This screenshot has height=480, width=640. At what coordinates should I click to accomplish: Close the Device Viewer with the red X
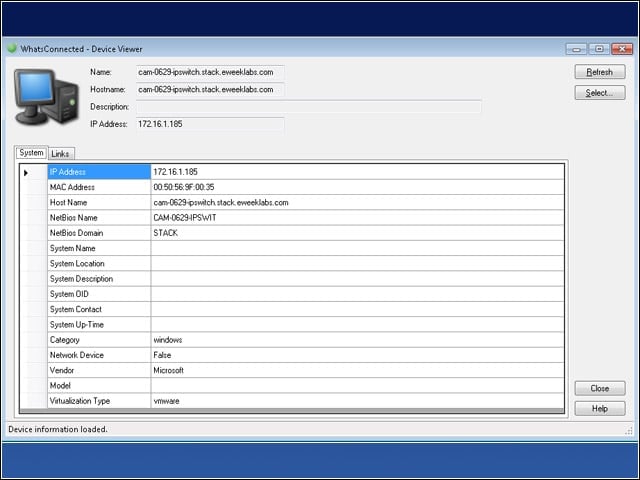coord(622,49)
